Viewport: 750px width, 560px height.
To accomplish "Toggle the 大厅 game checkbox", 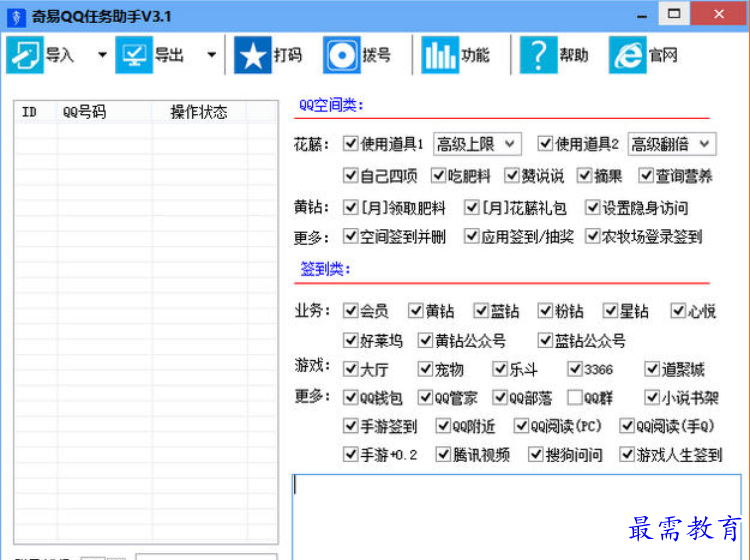I will click(350, 369).
